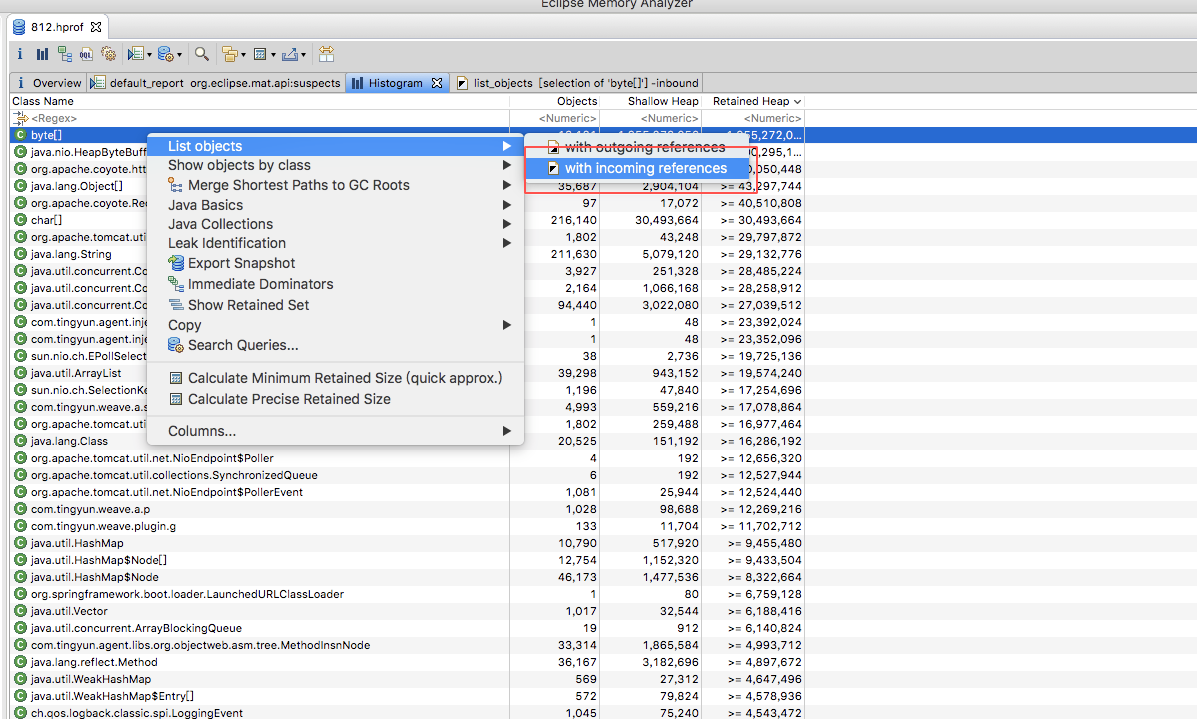Open the heap dump Overview icon
This screenshot has width=1197, height=719.
19,54
